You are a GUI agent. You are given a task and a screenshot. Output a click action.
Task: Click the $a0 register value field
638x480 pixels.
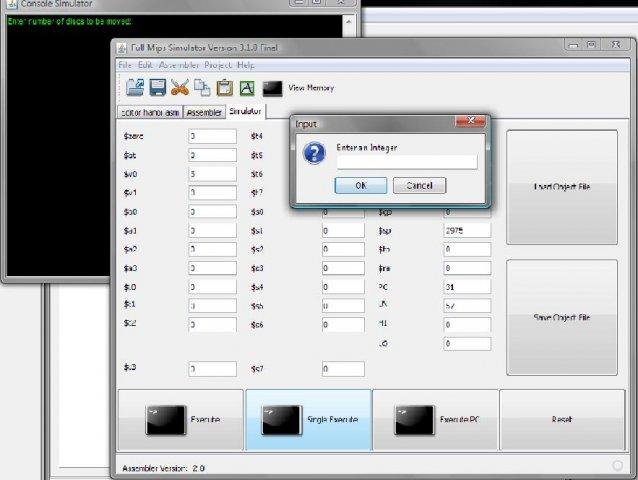(x=212, y=212)
